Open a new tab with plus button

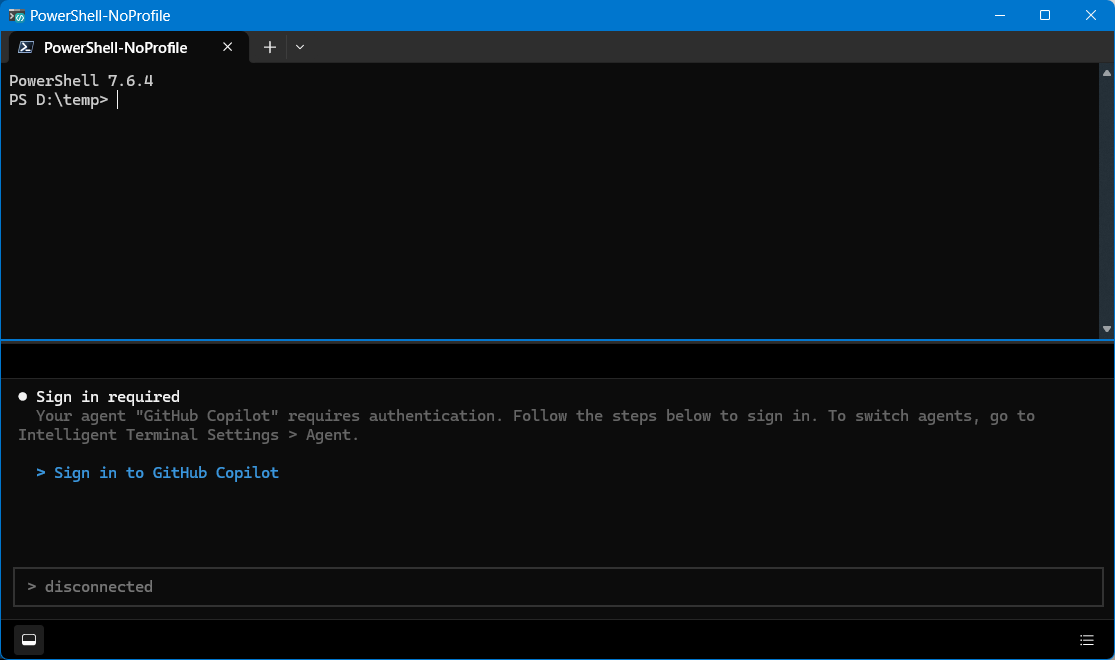pos(270,47)
